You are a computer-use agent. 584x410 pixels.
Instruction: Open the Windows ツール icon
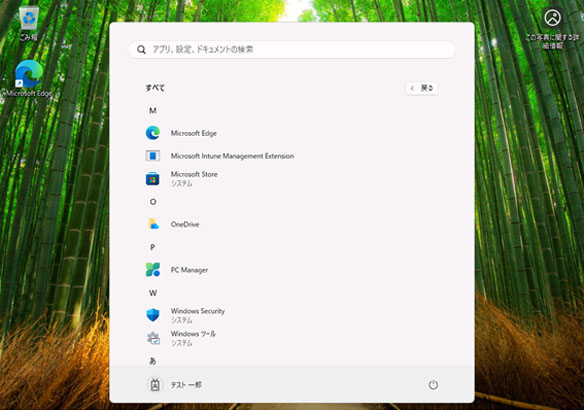pyautogui.click(x=153, y=338)
